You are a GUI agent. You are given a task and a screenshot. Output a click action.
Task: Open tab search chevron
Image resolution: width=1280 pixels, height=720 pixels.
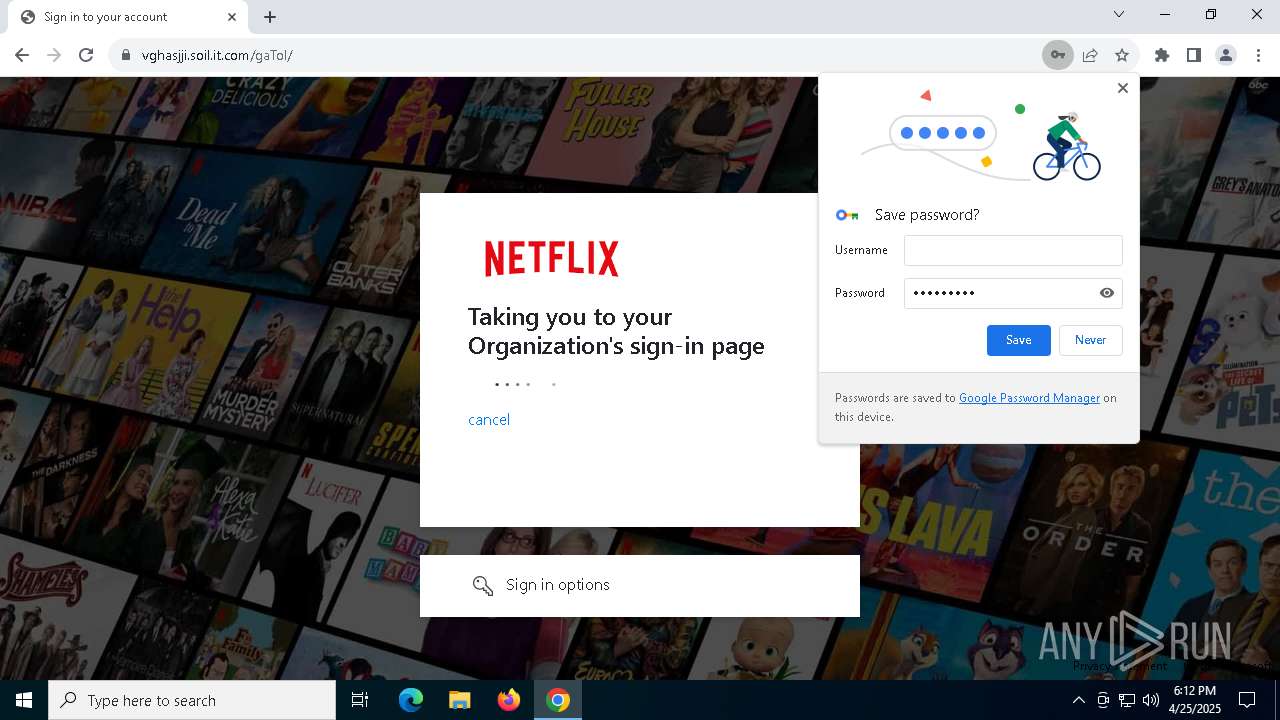coord(1119,14)
